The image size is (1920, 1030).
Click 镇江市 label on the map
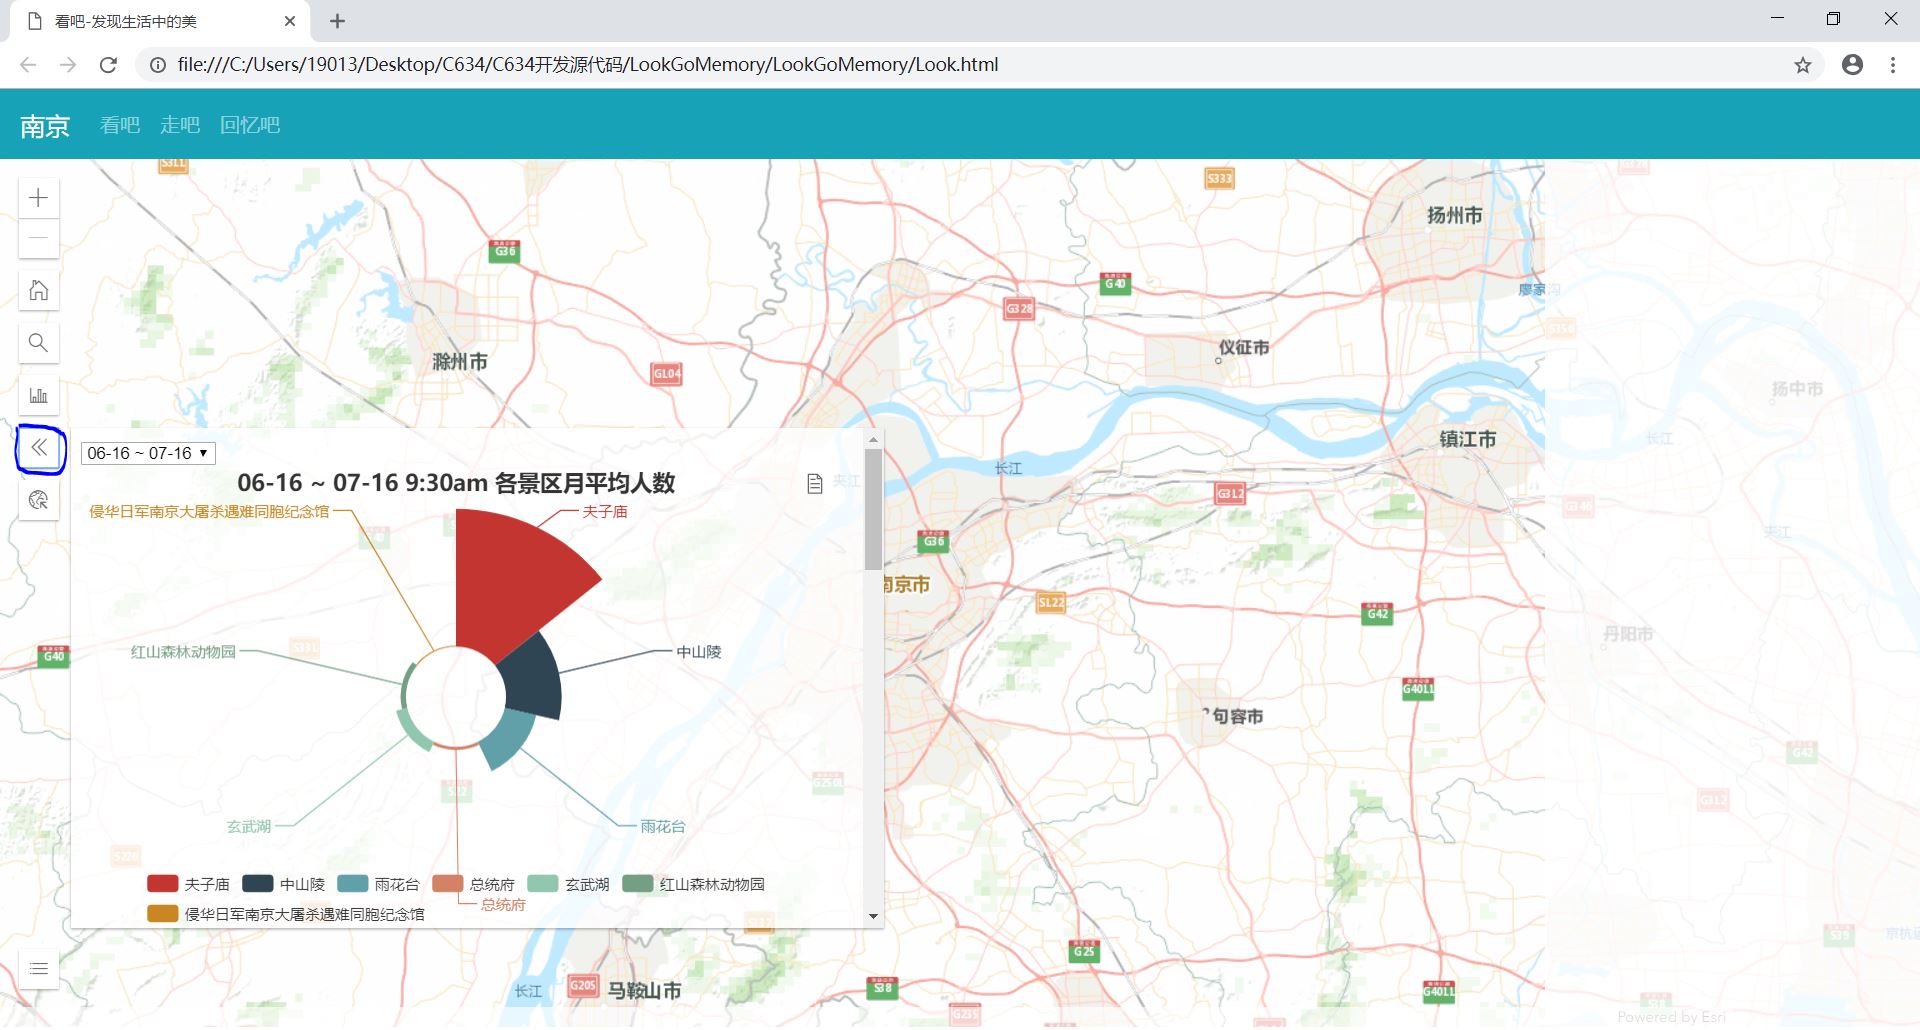point(1468,439)
